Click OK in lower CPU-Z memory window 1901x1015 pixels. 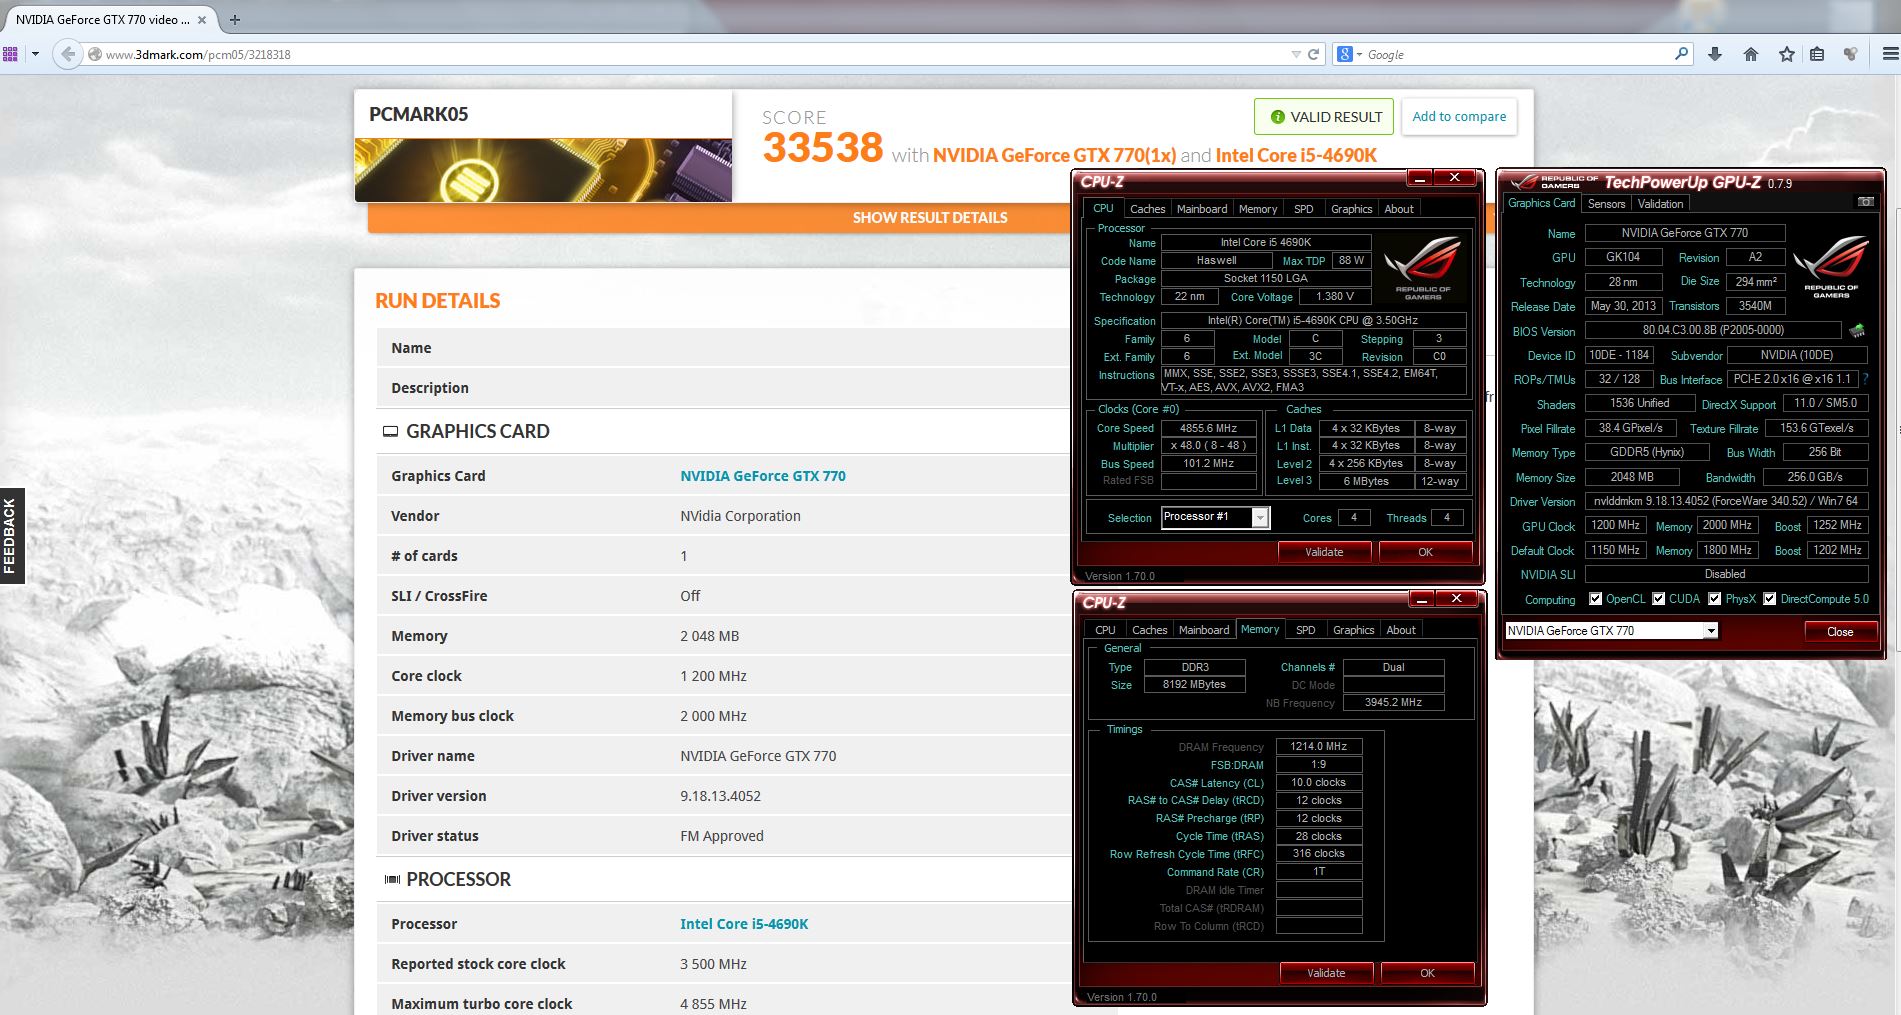[1427, 973]
